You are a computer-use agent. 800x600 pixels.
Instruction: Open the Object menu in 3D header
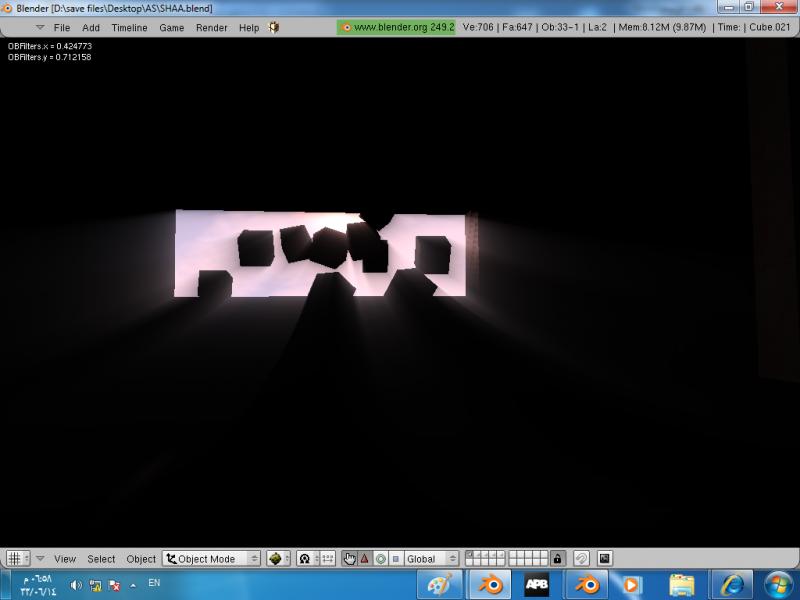[141, 559]
